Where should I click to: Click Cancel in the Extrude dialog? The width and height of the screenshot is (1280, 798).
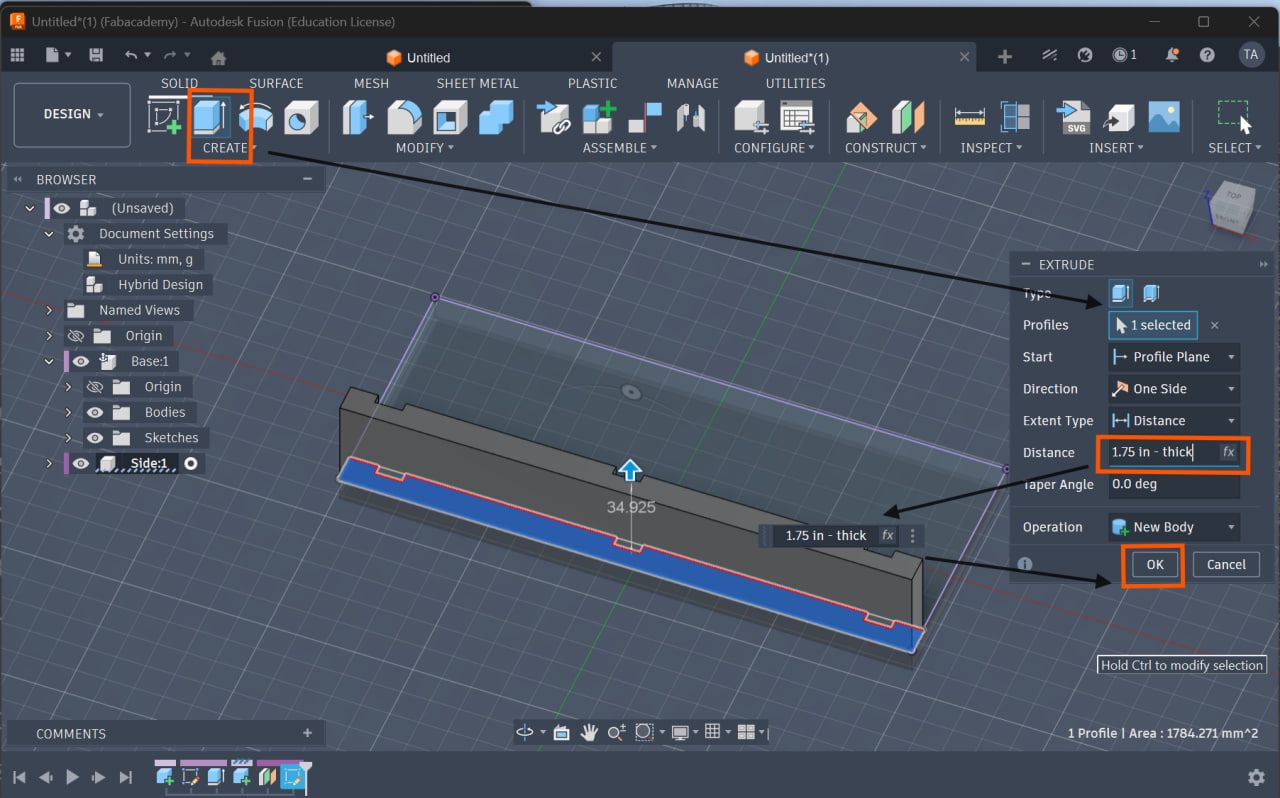1226,565
